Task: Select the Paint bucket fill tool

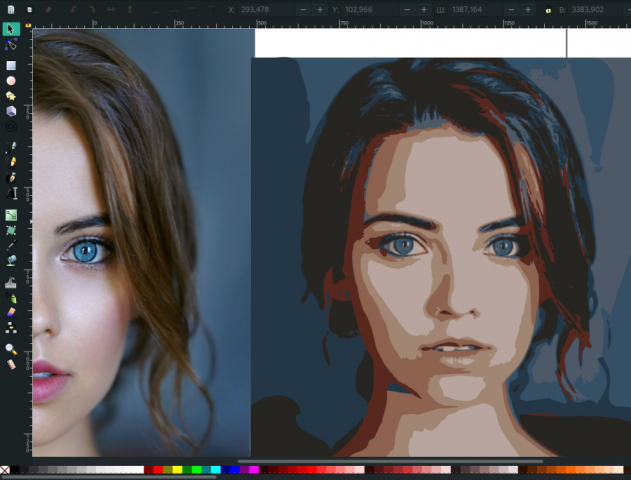Action: (x=11, y=261)
